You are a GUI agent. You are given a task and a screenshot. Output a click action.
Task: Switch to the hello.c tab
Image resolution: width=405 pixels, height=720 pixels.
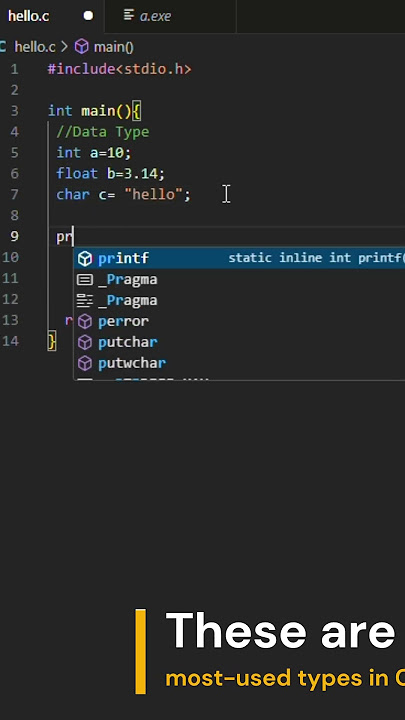pyautogui.click(x=28, y=16)
